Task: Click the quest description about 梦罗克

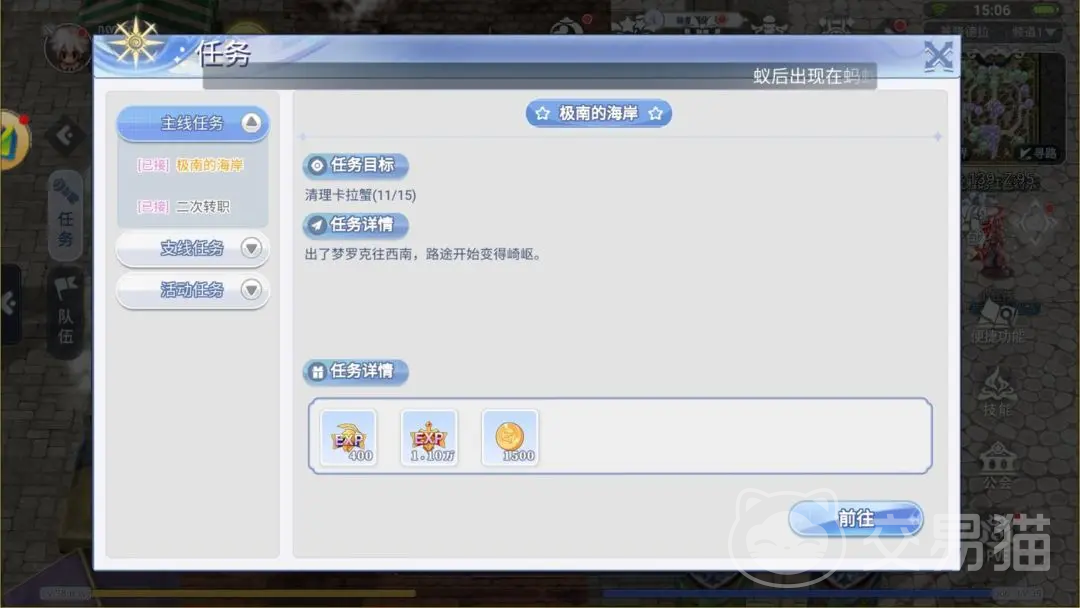Action: (423, 254)
